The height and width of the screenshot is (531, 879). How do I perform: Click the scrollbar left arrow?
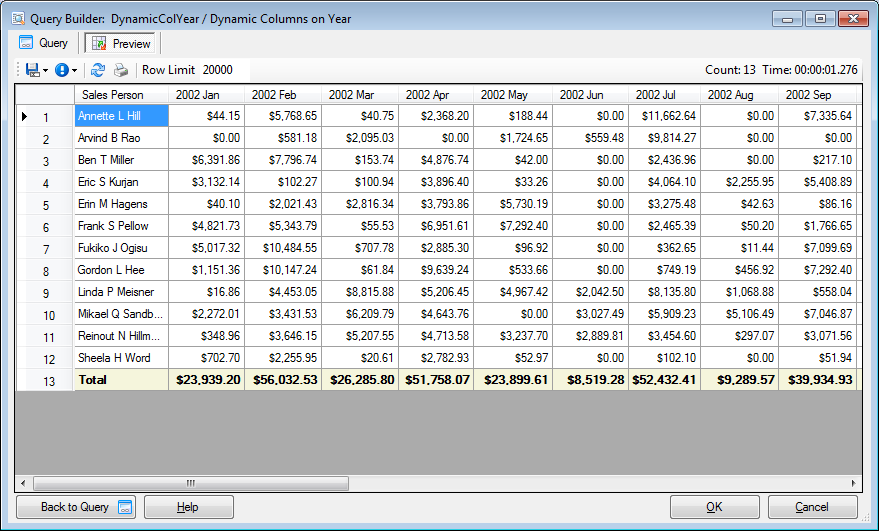pyautogui.click(x=23, y=483)
